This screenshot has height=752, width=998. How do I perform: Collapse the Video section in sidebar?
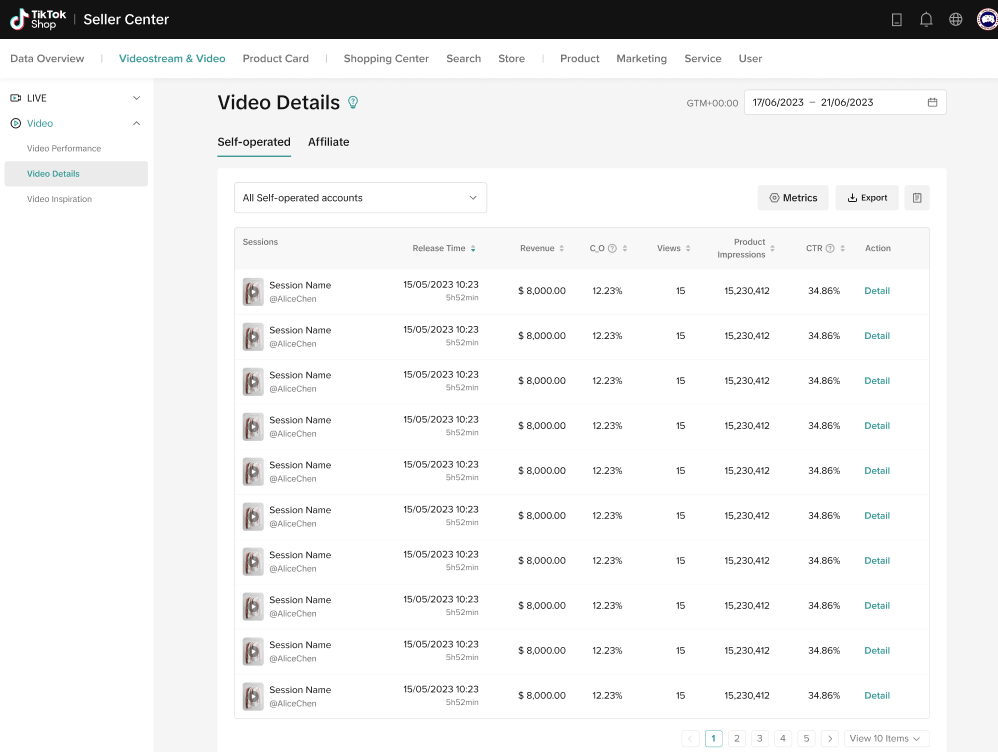coord(137,123)
